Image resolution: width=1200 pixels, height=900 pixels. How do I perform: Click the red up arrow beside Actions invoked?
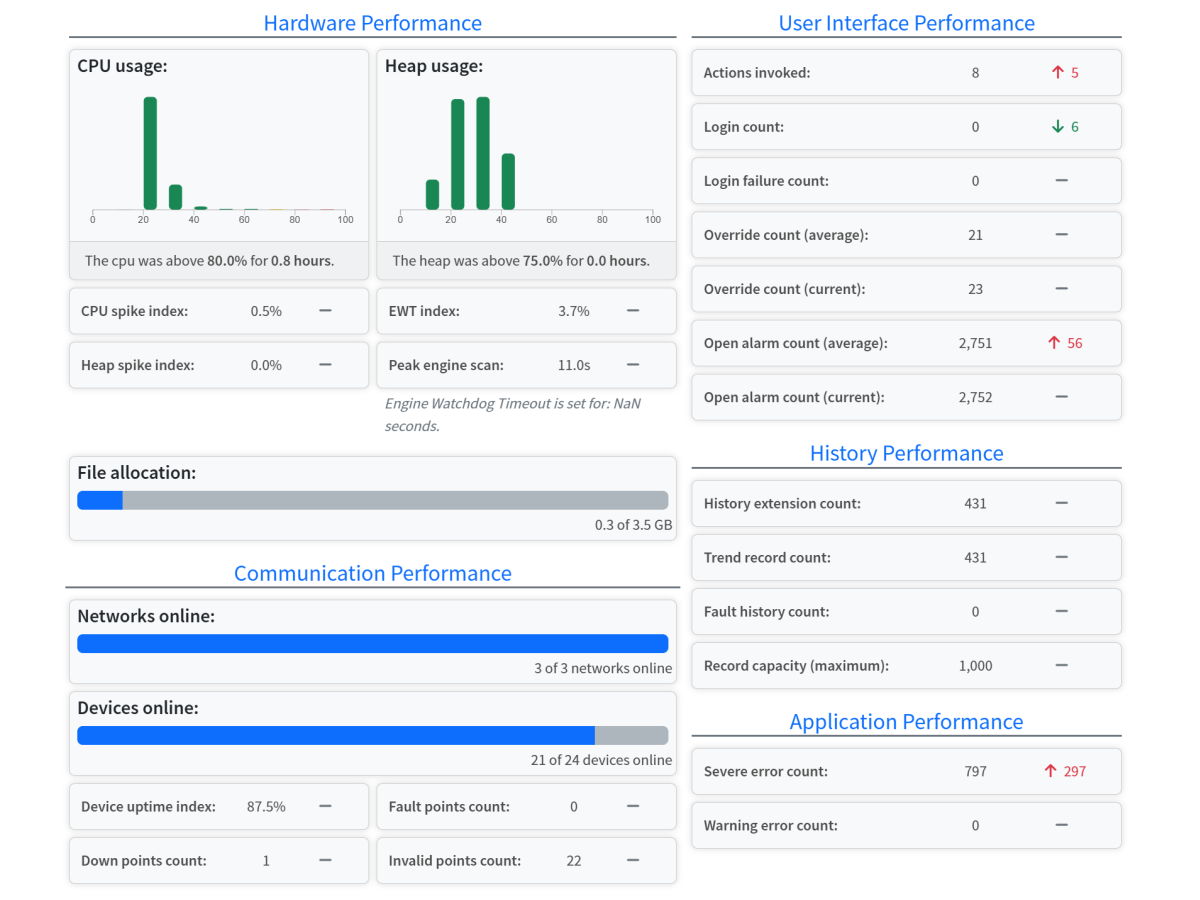(1057, 73)
